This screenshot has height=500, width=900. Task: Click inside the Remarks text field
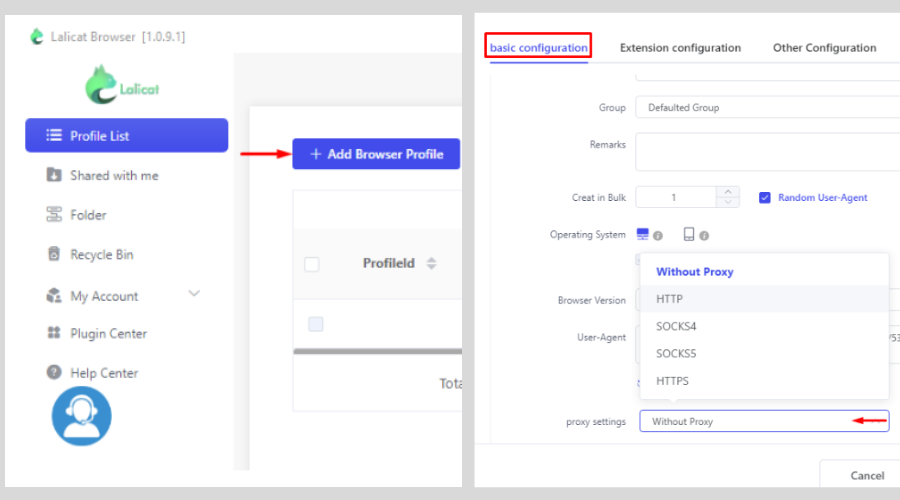(x=765, y=152)
